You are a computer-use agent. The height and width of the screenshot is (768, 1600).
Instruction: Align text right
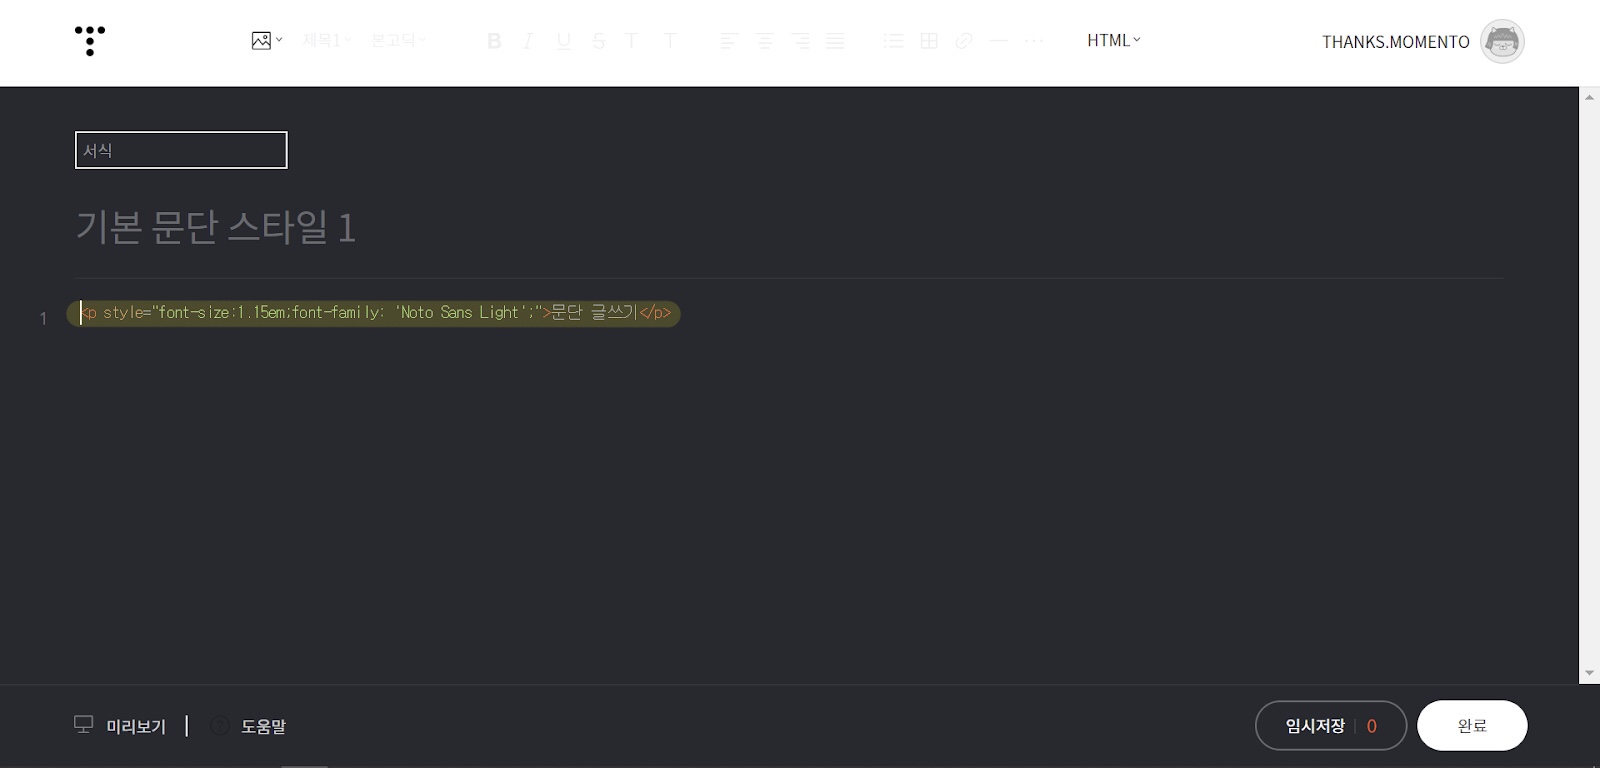coord(800,41)
